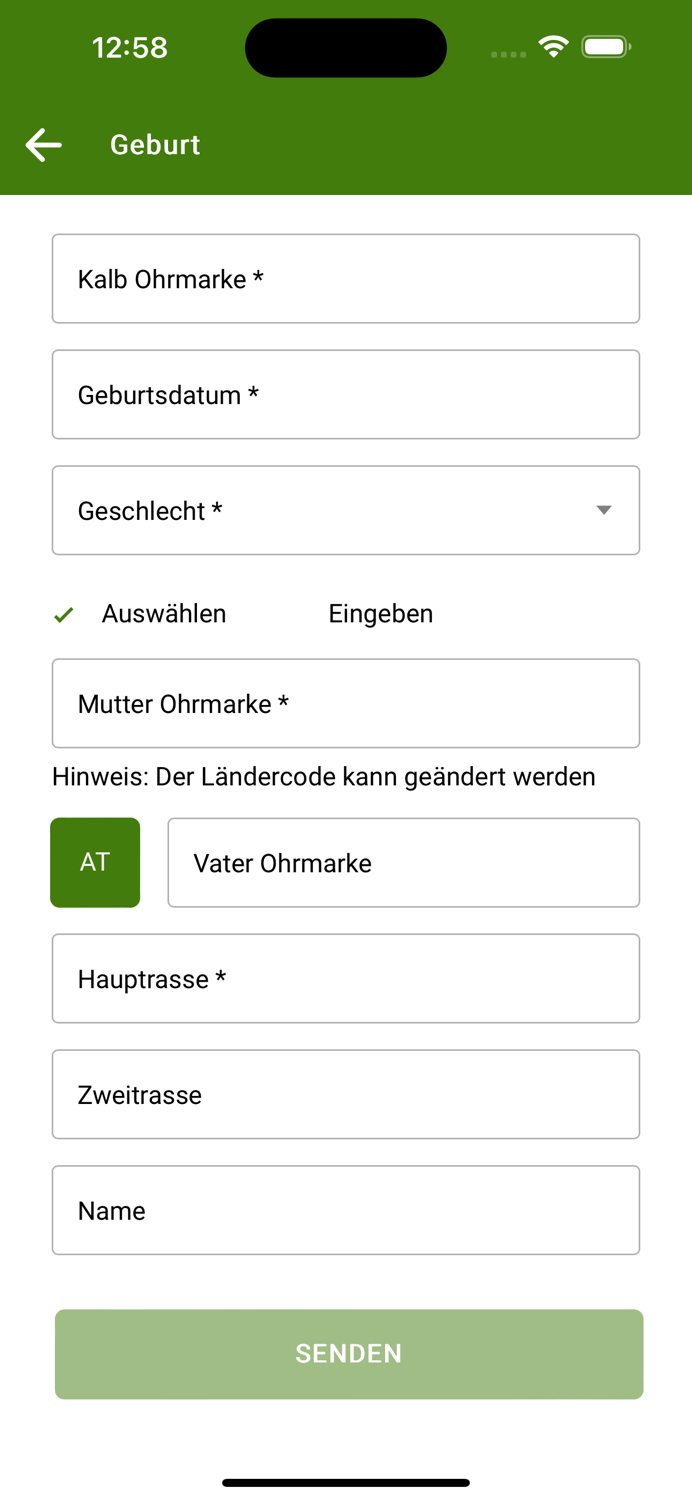Open the country code selector

[x=95, y=862]
